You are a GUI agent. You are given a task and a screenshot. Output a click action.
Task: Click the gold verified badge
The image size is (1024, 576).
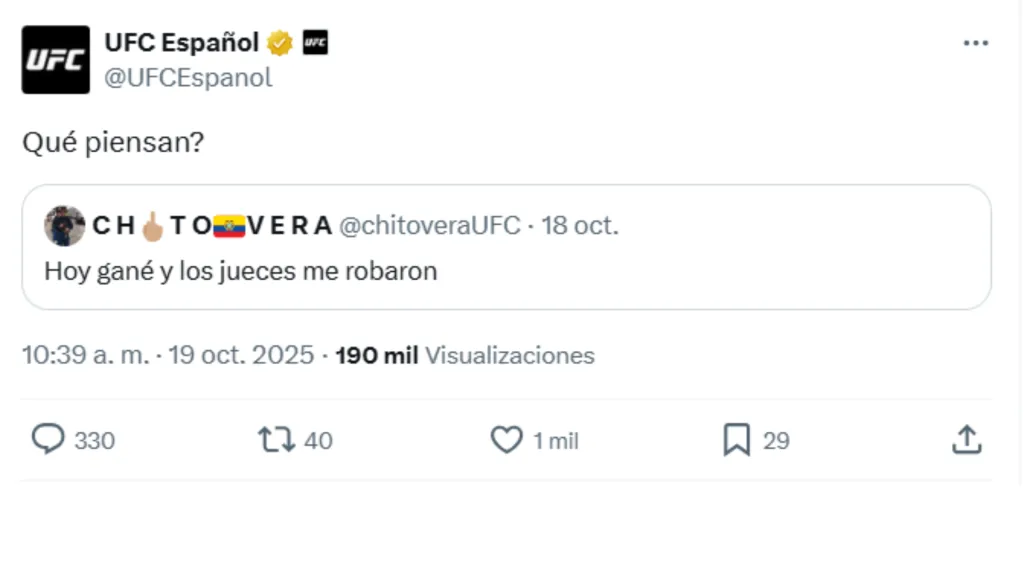tap(279, 43)
